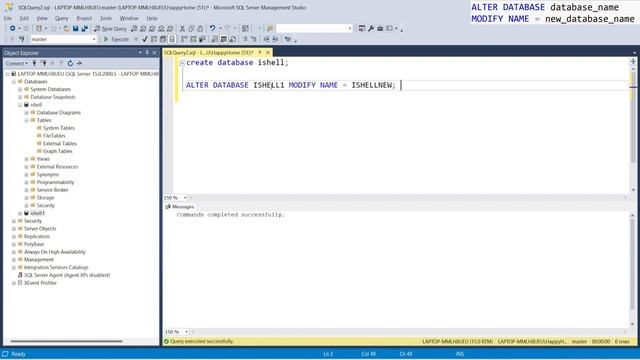Screen dimensions: 640x360
Task: Collapse the Databases tree node
Action: (x=14, y=82)
